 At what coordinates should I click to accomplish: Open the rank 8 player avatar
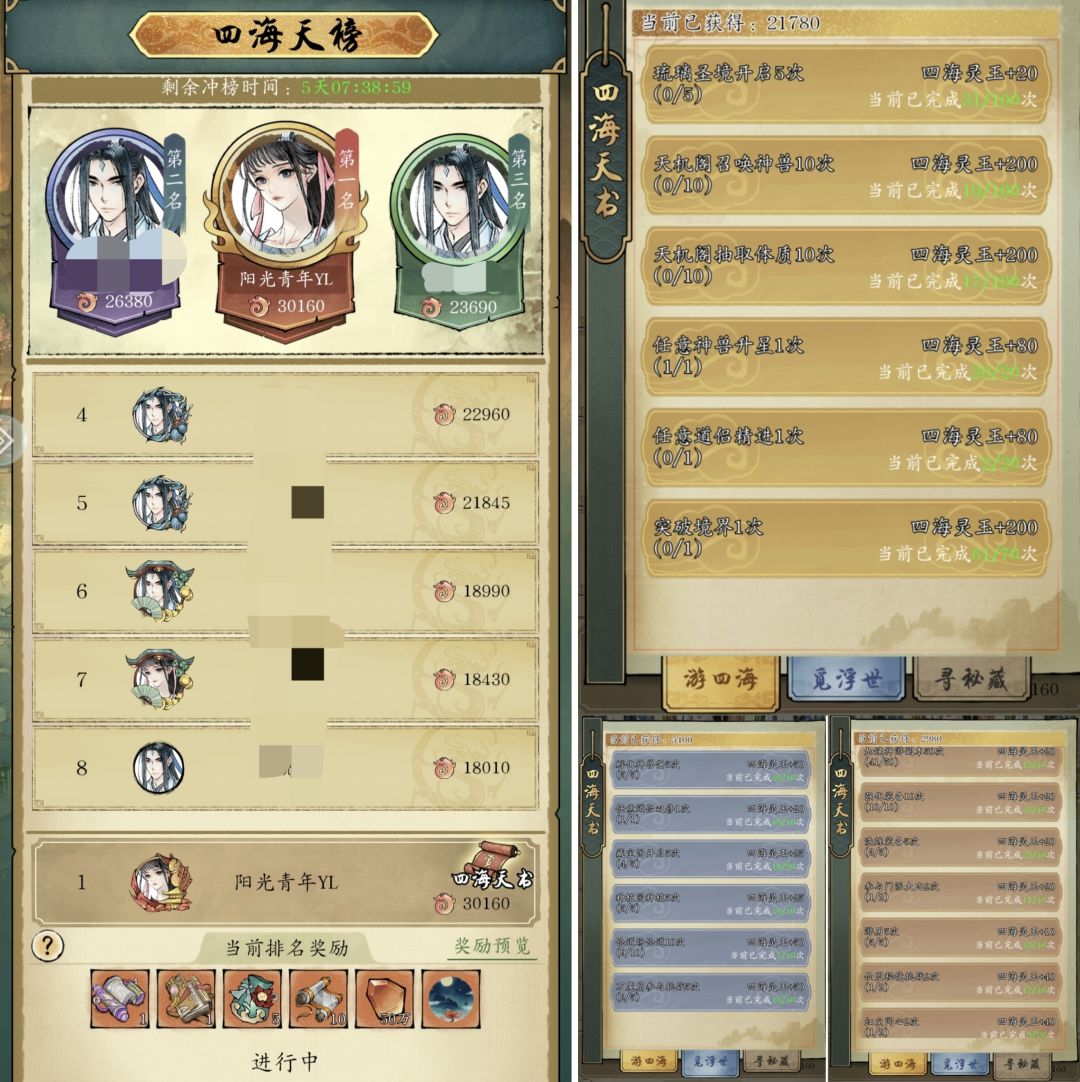click(159, 767)
